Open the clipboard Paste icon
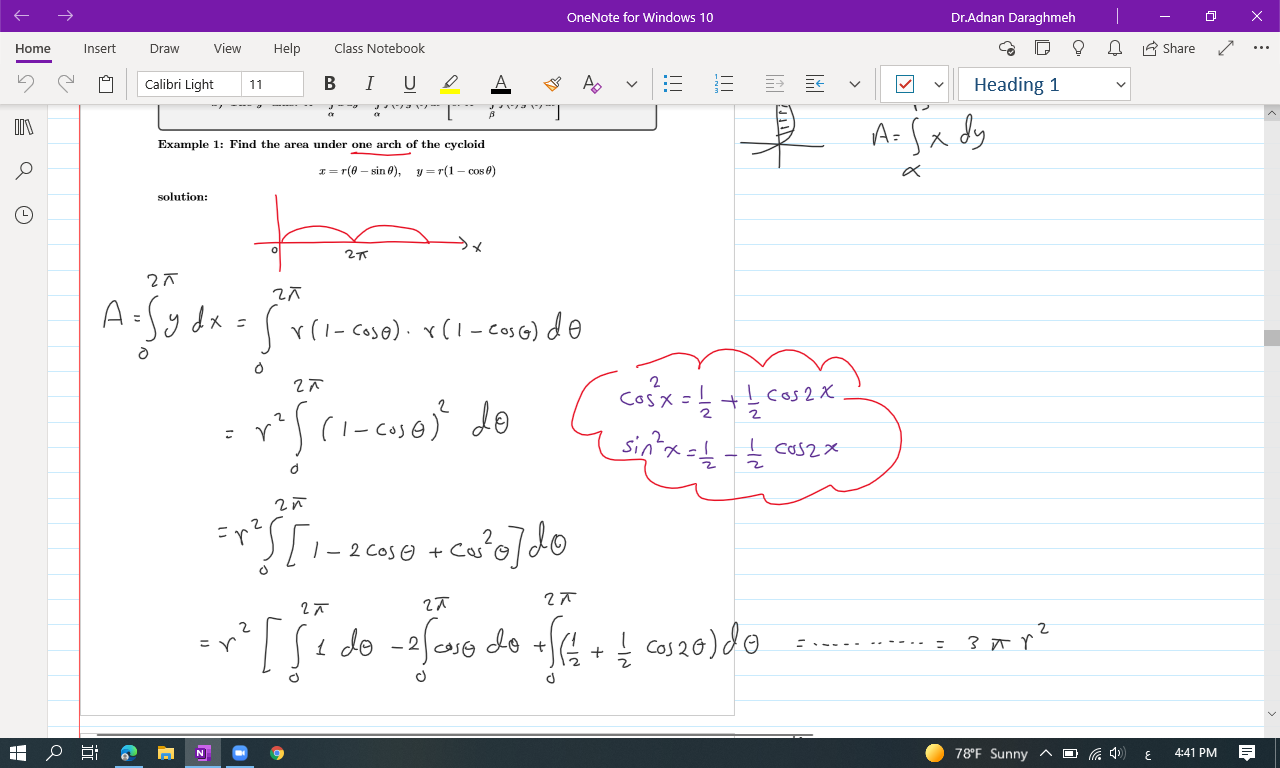Image resolution: width=1280 pixels, height=768 pixels. [106, 84]
